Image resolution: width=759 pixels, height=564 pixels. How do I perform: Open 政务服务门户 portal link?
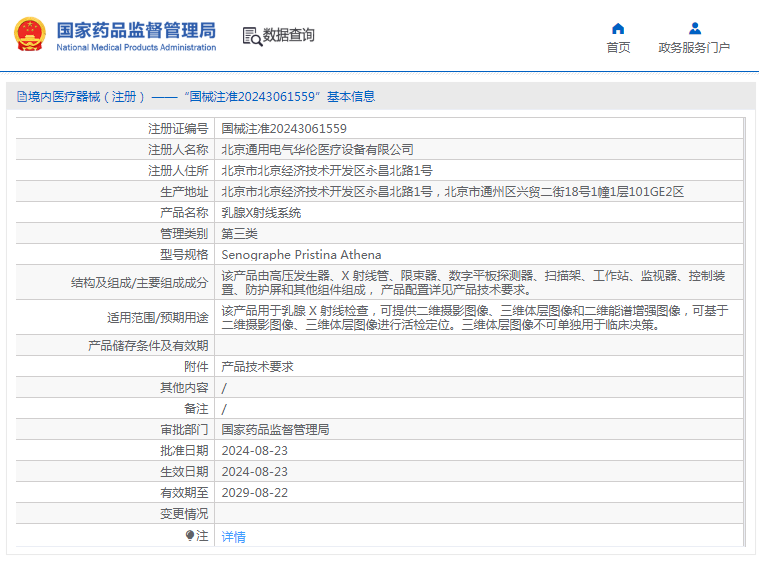pyautogui.click(x=694, y=47)
